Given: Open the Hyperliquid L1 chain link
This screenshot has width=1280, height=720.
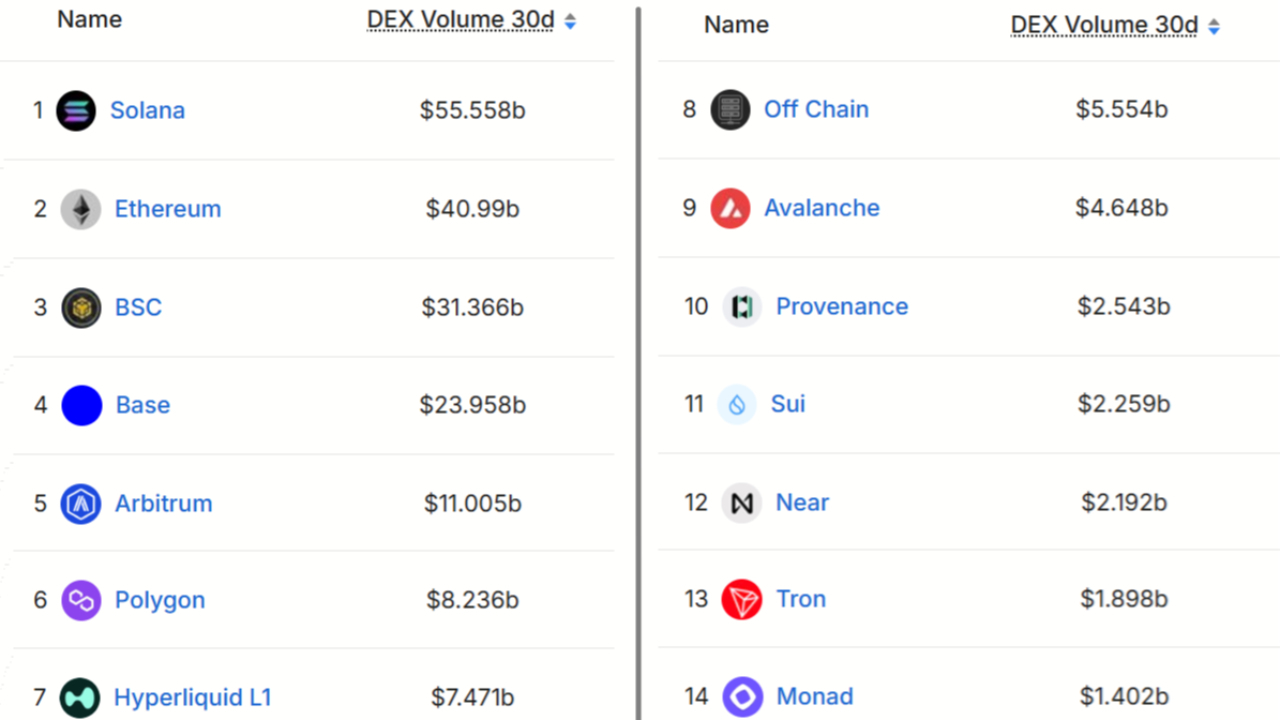Looking at the screenshot, I should pyautogui.click(x=192, y=697).
